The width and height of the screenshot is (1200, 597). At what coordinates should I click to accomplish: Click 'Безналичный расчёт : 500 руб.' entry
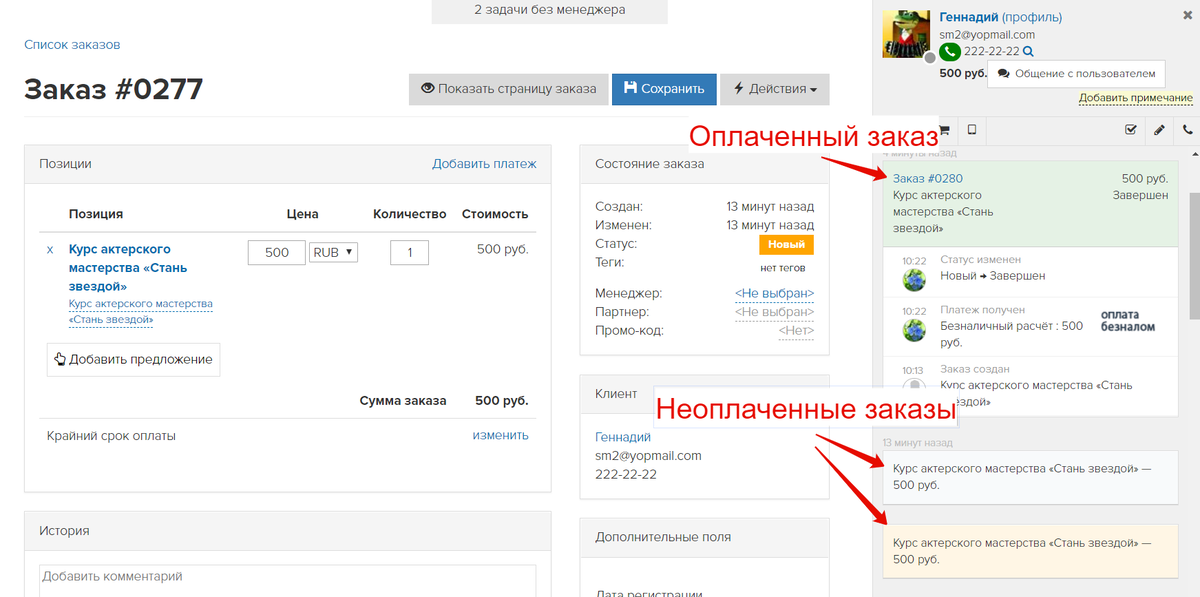point(1012,333)
